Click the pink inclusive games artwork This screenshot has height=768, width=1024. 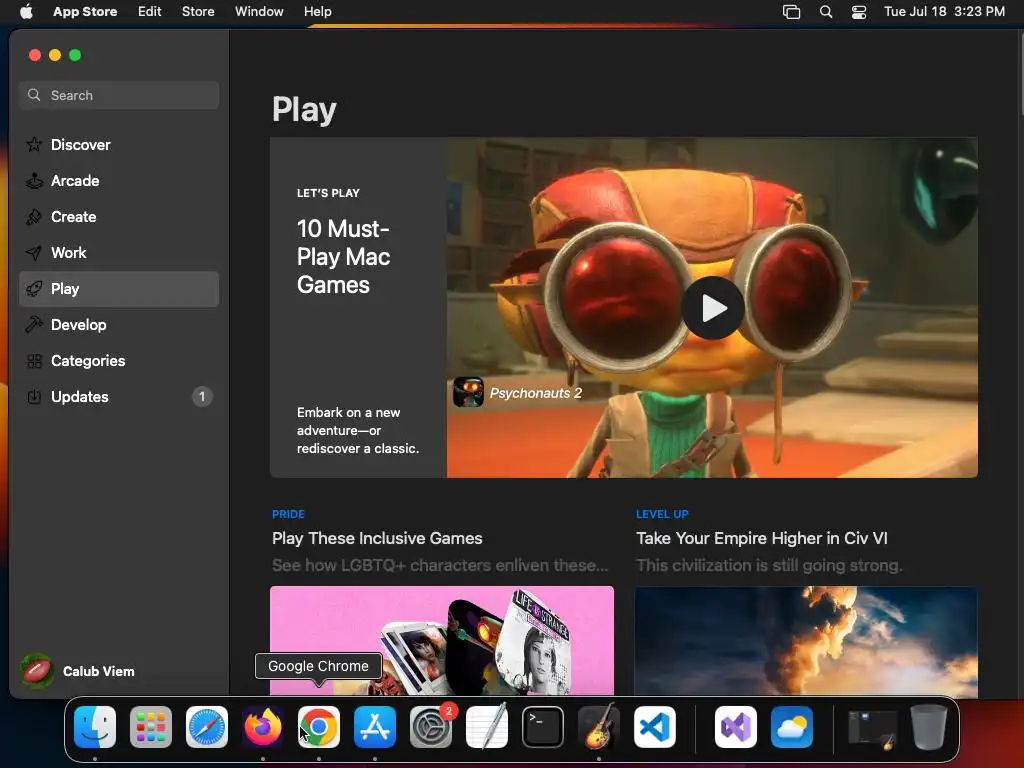pos(441,641)
